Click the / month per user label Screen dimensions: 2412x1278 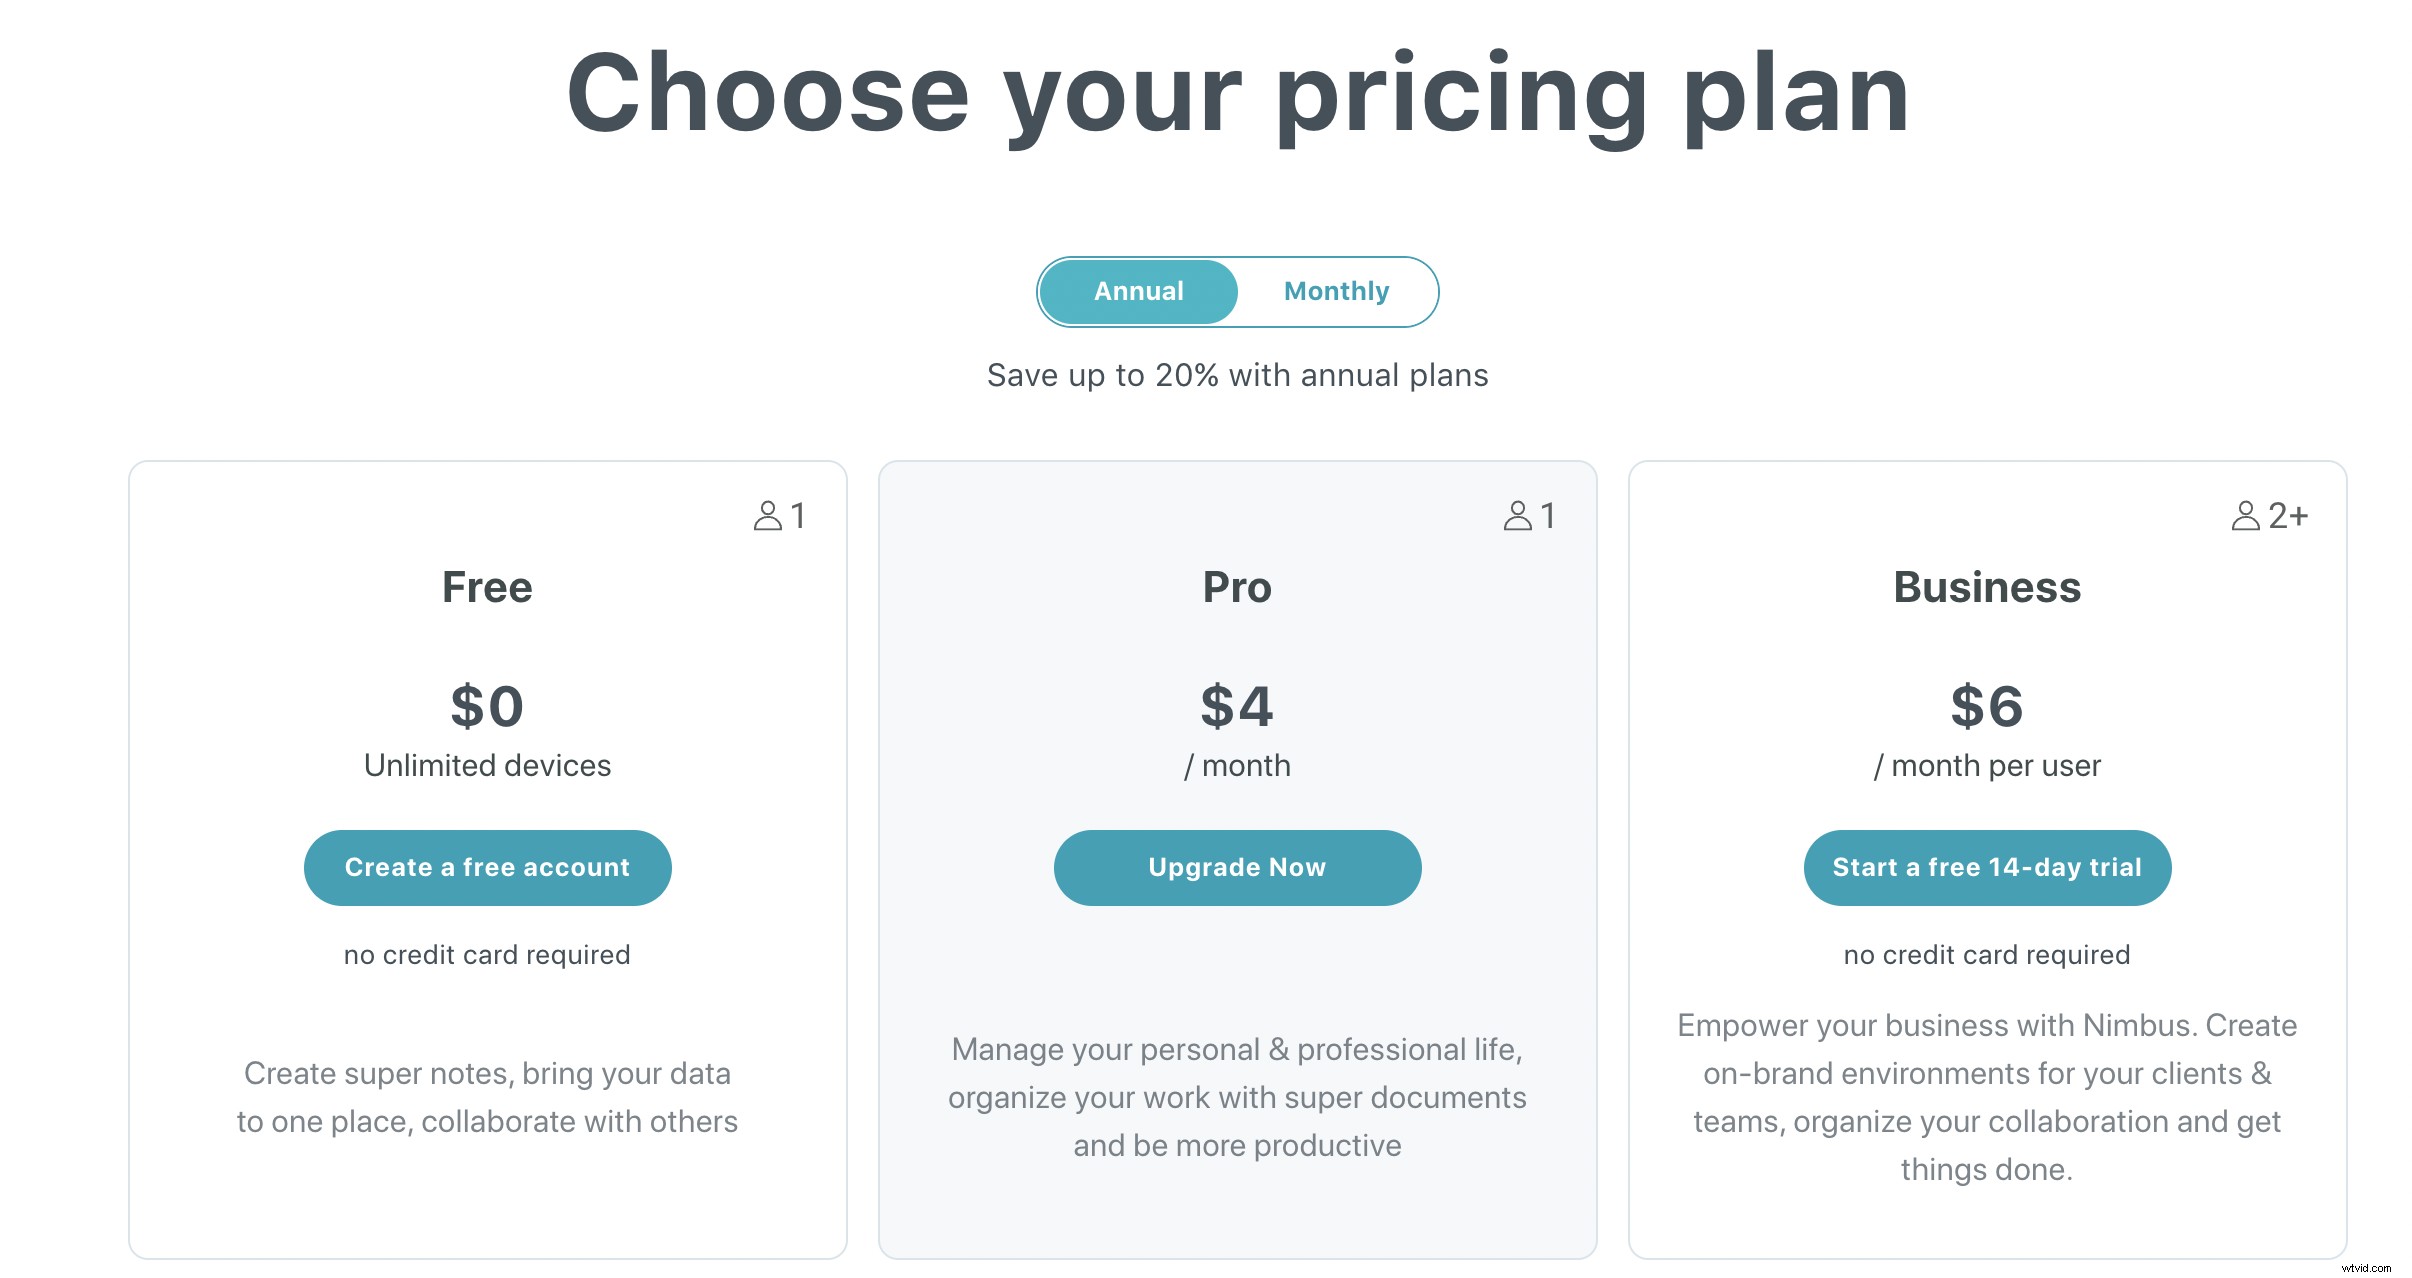[1987, 766]
